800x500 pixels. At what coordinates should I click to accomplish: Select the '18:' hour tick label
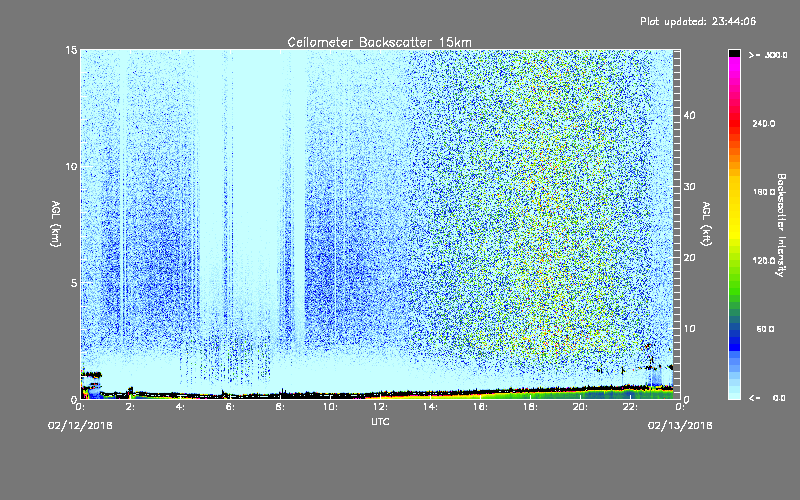point(530,407)
